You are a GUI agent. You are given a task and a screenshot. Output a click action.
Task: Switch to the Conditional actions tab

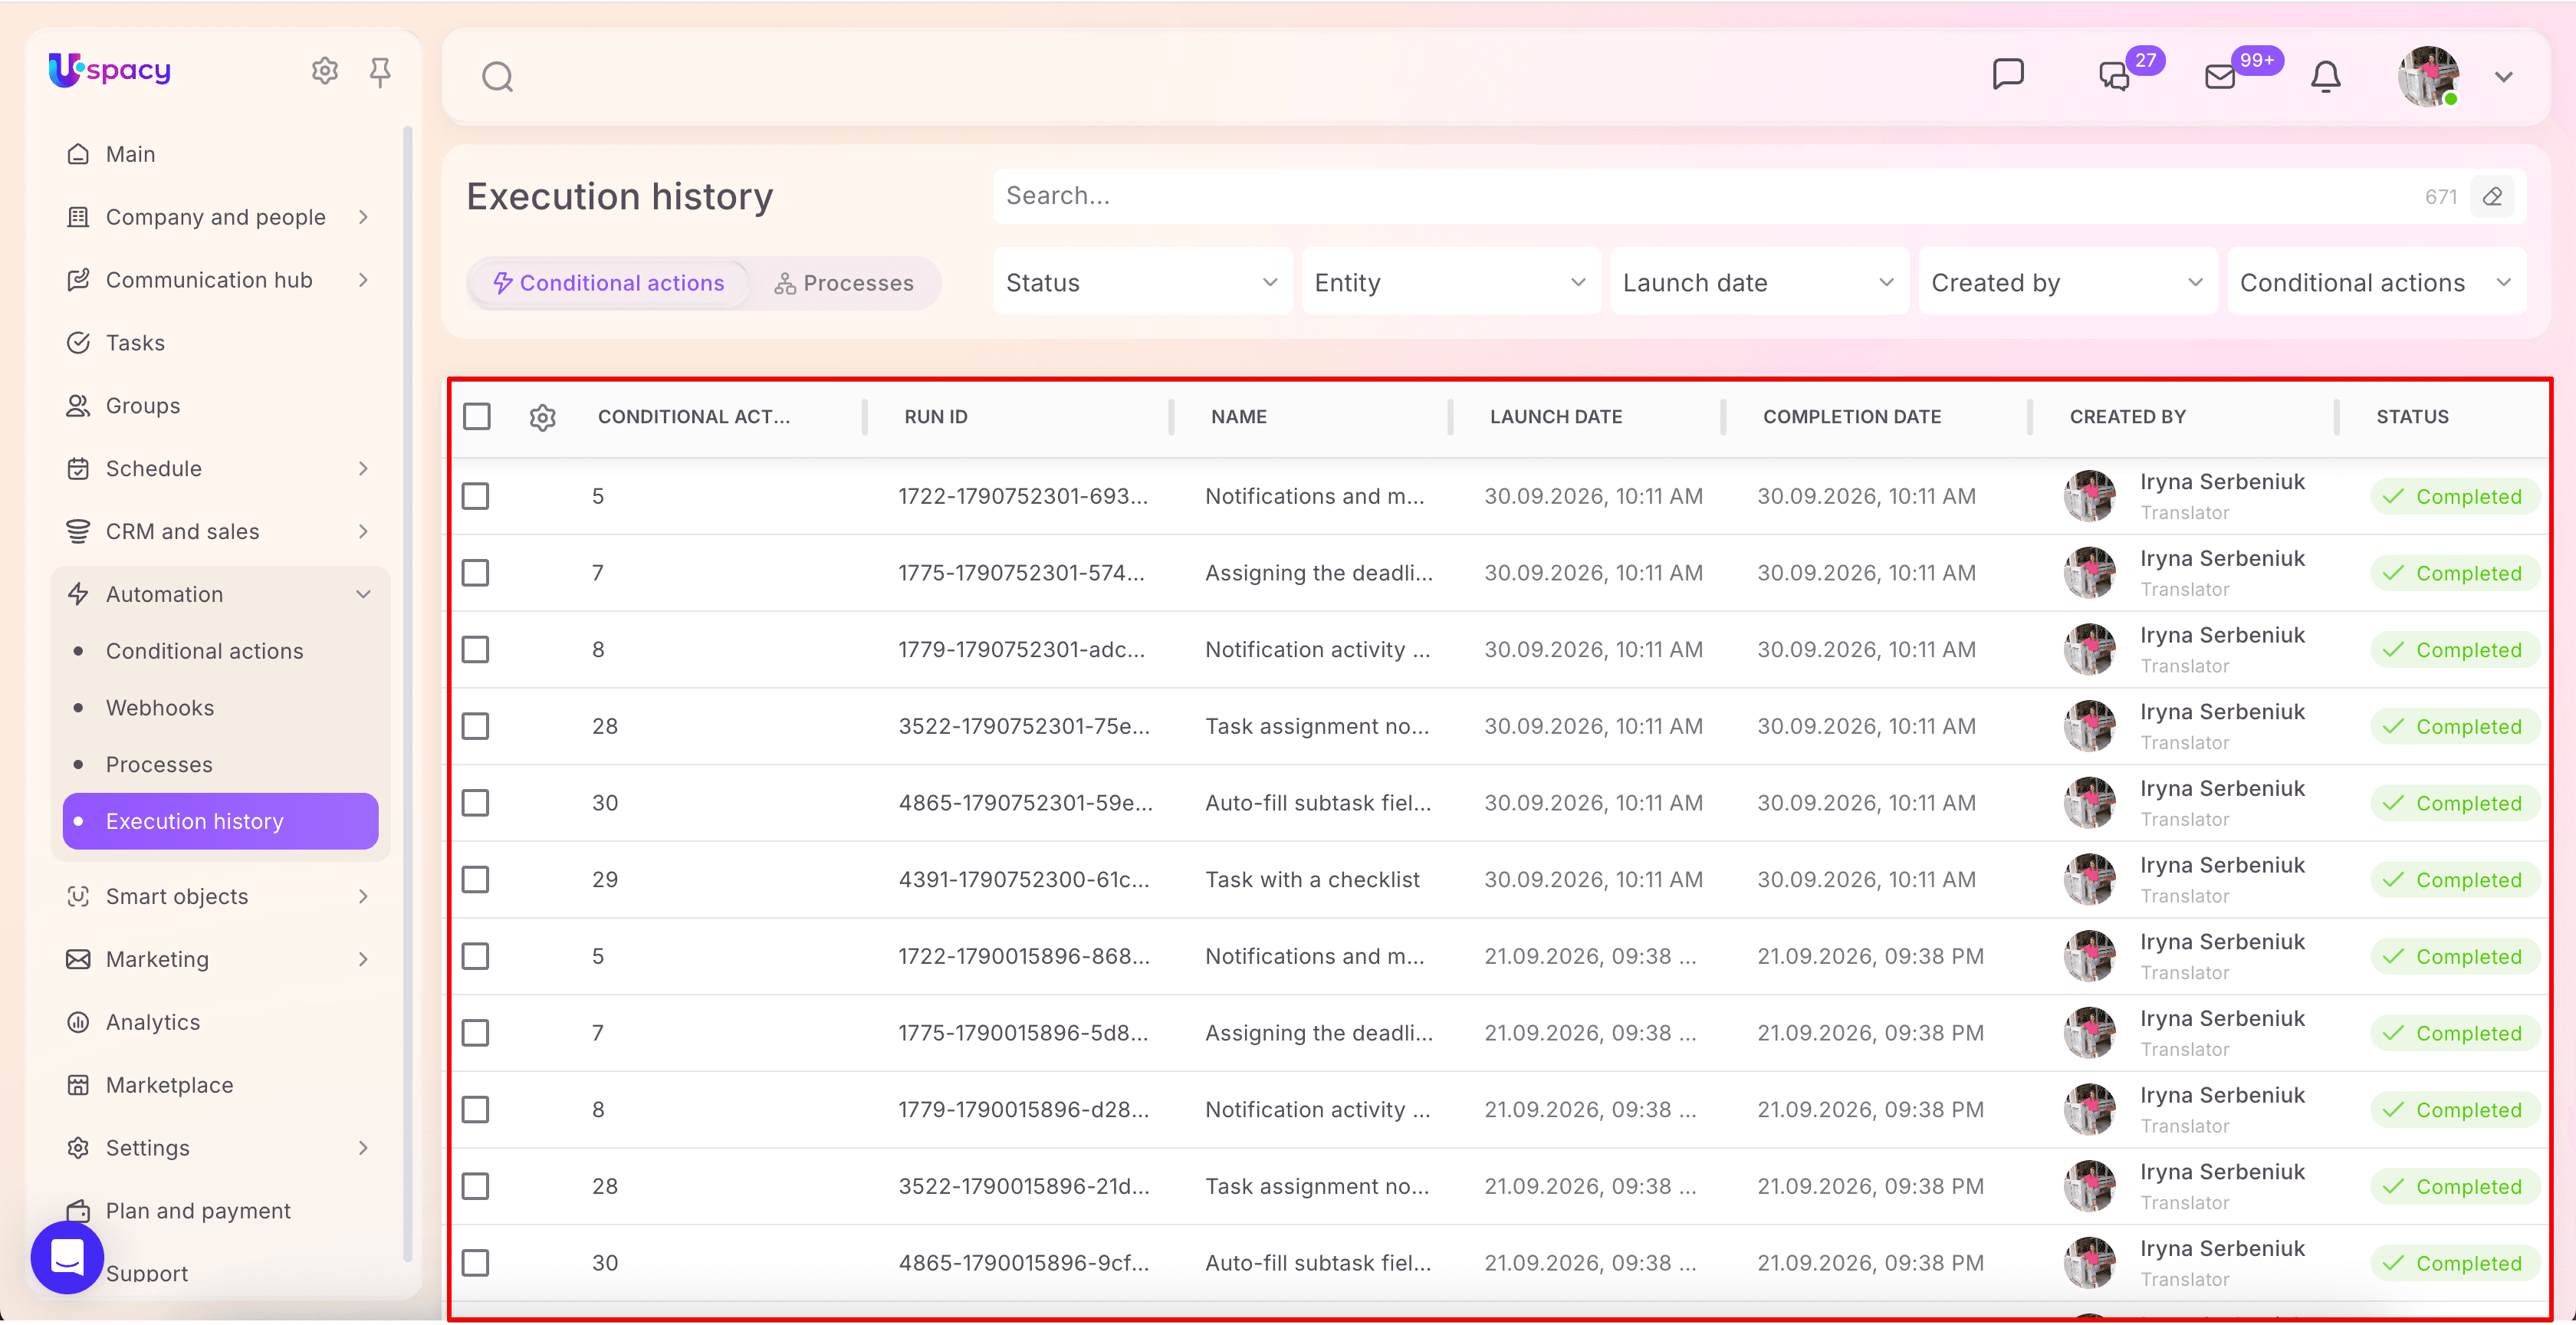click(608, 284)
